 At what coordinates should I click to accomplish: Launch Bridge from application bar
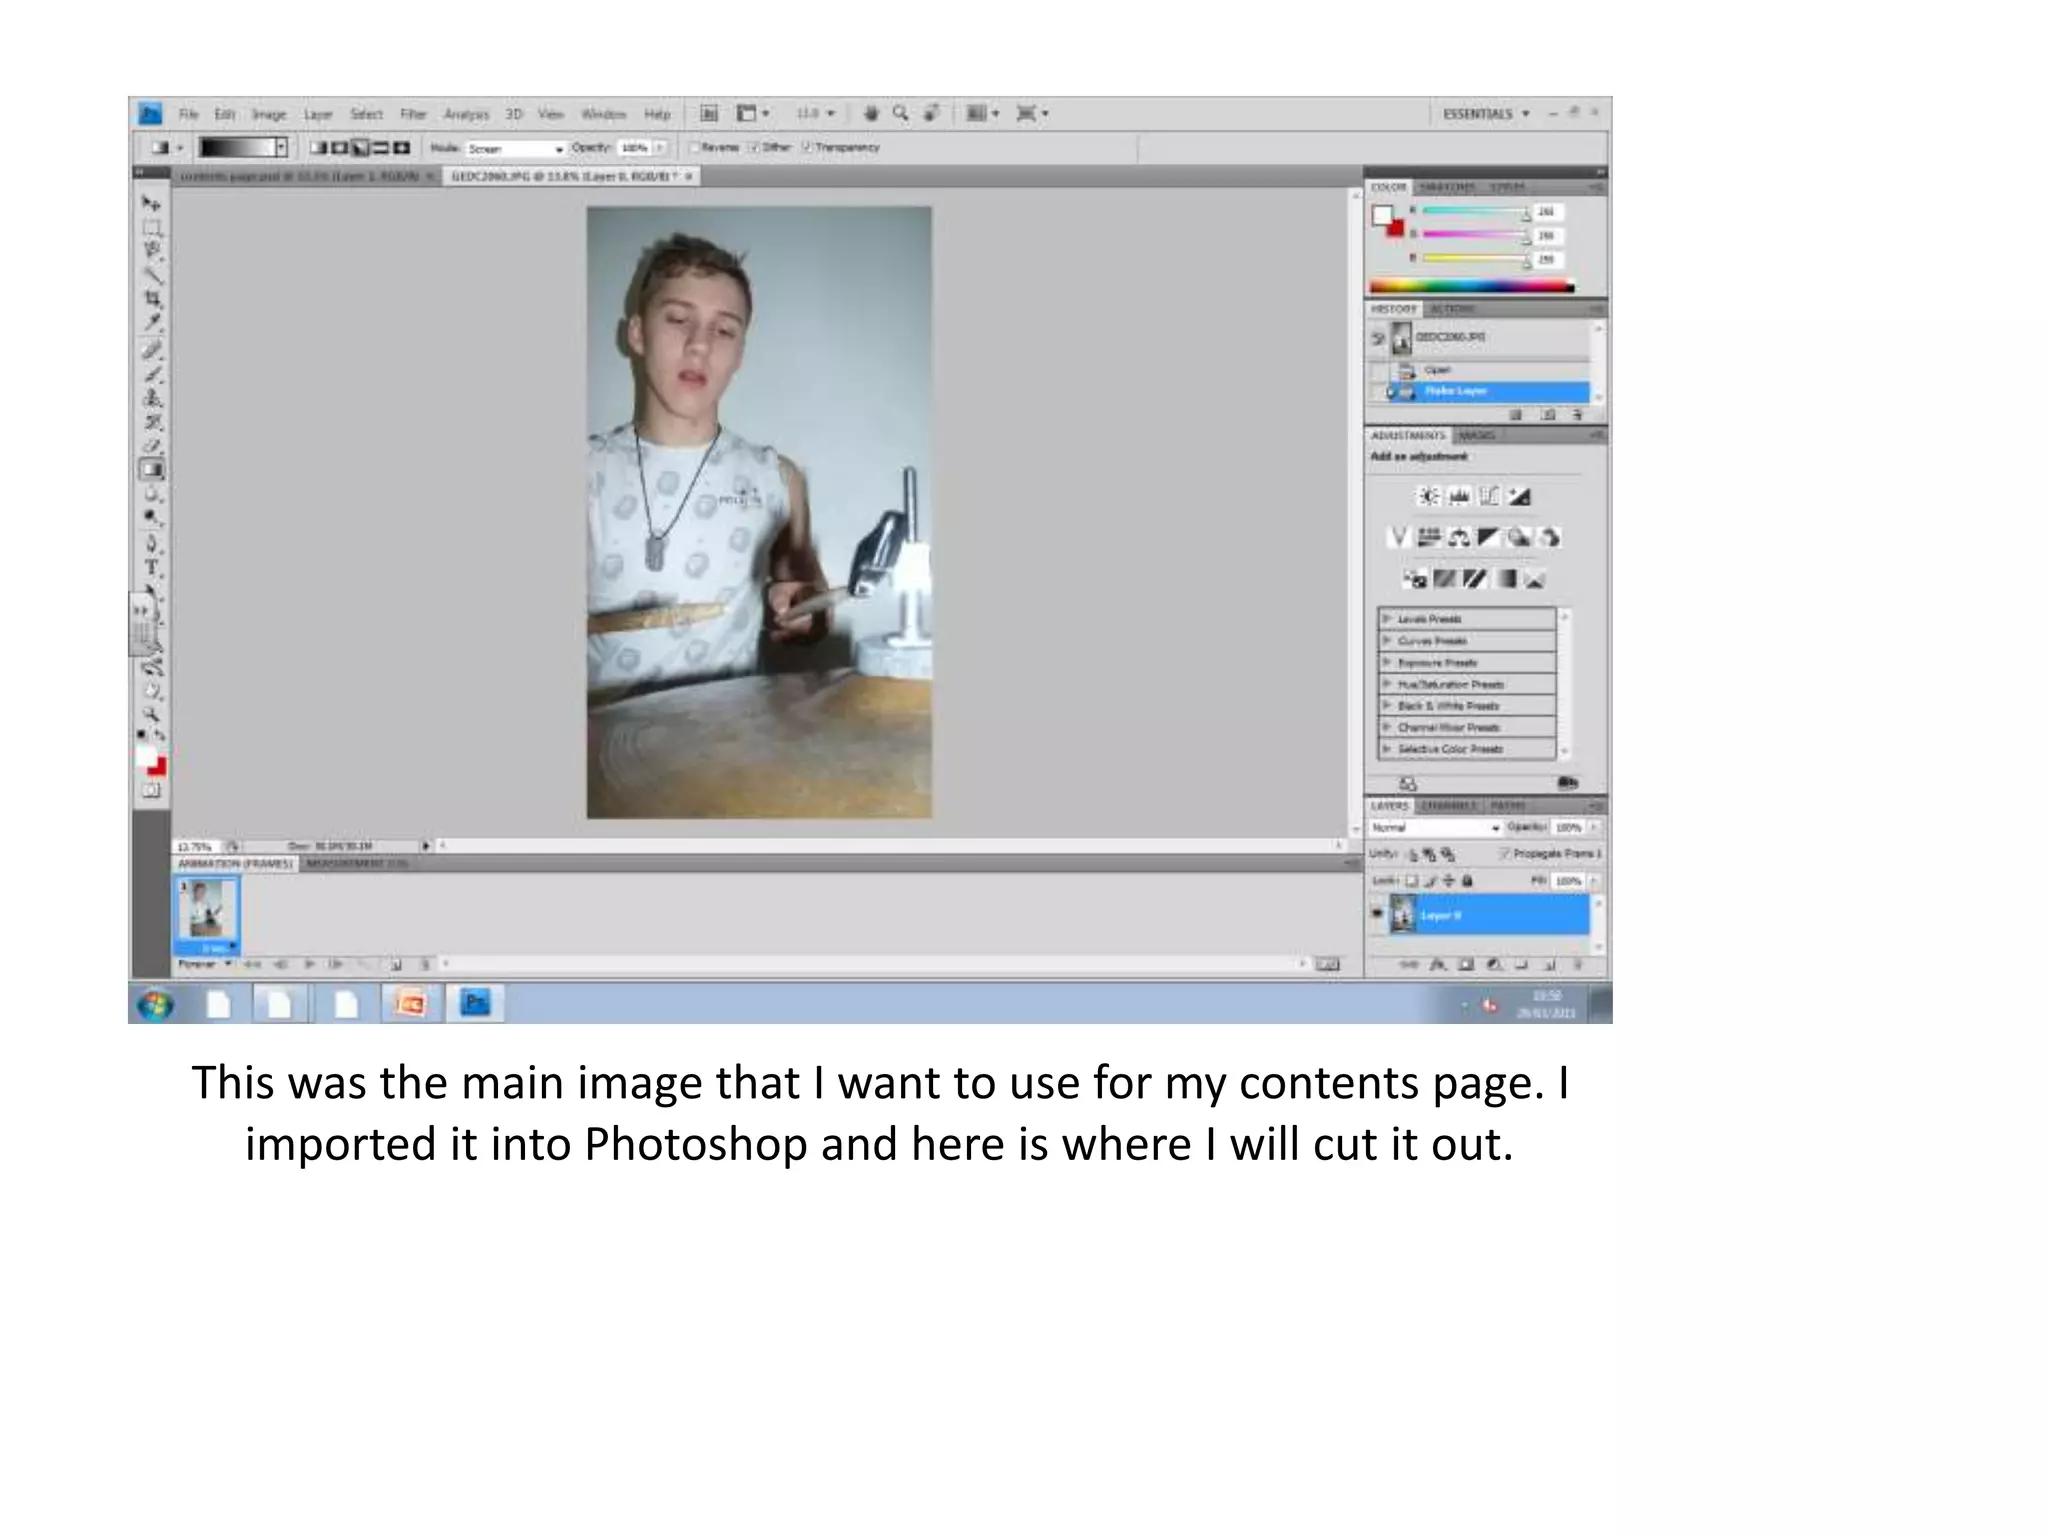click(708, 114)
